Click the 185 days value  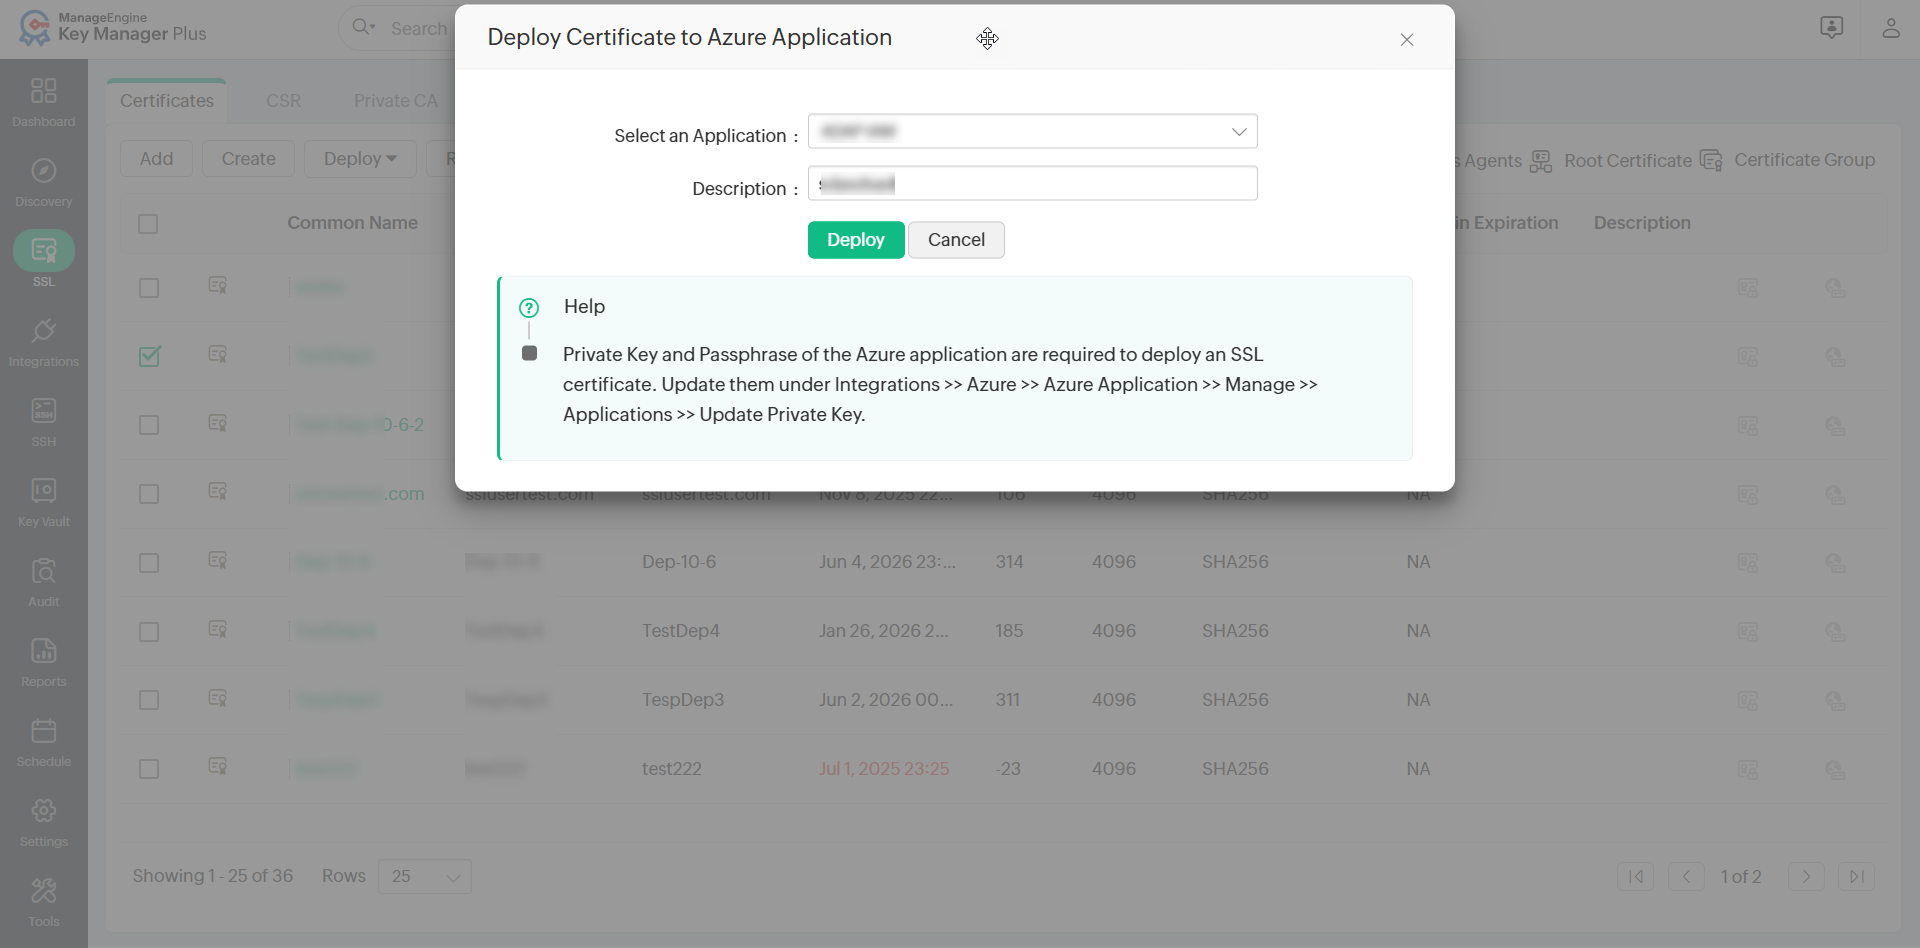pyautogui.click(x=1009, y=631)
